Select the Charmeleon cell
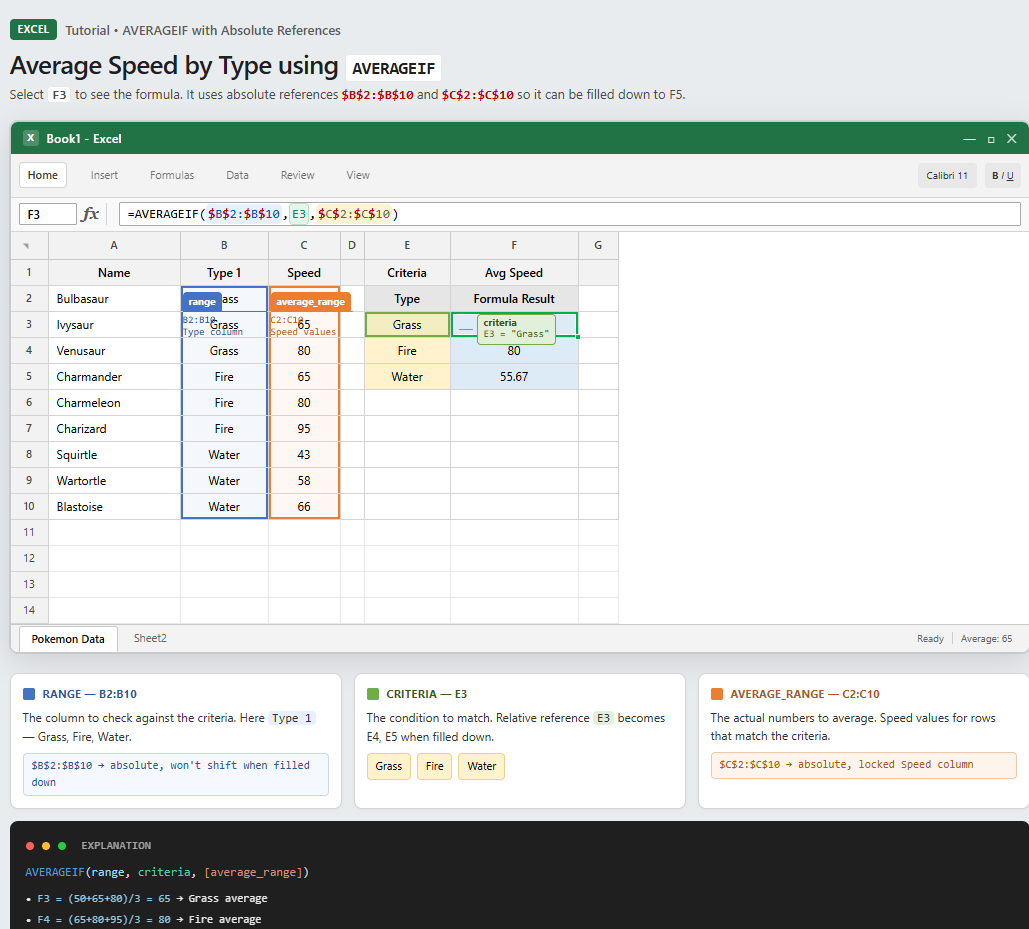Viewport: 1029px width, 929px height. (x=114, y=403)
